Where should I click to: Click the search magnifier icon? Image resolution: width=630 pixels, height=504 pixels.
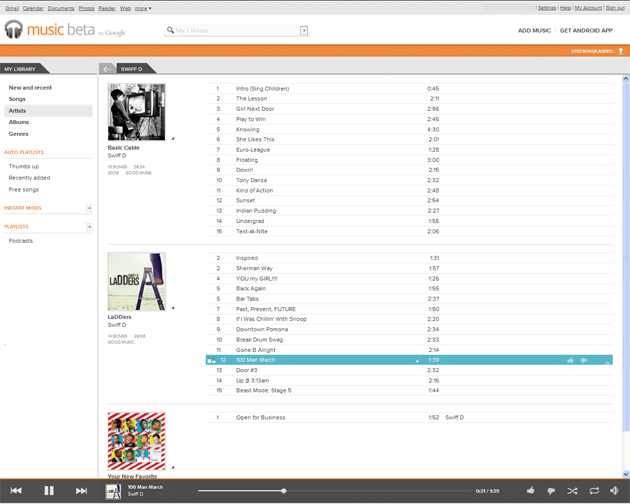point(170,30)
